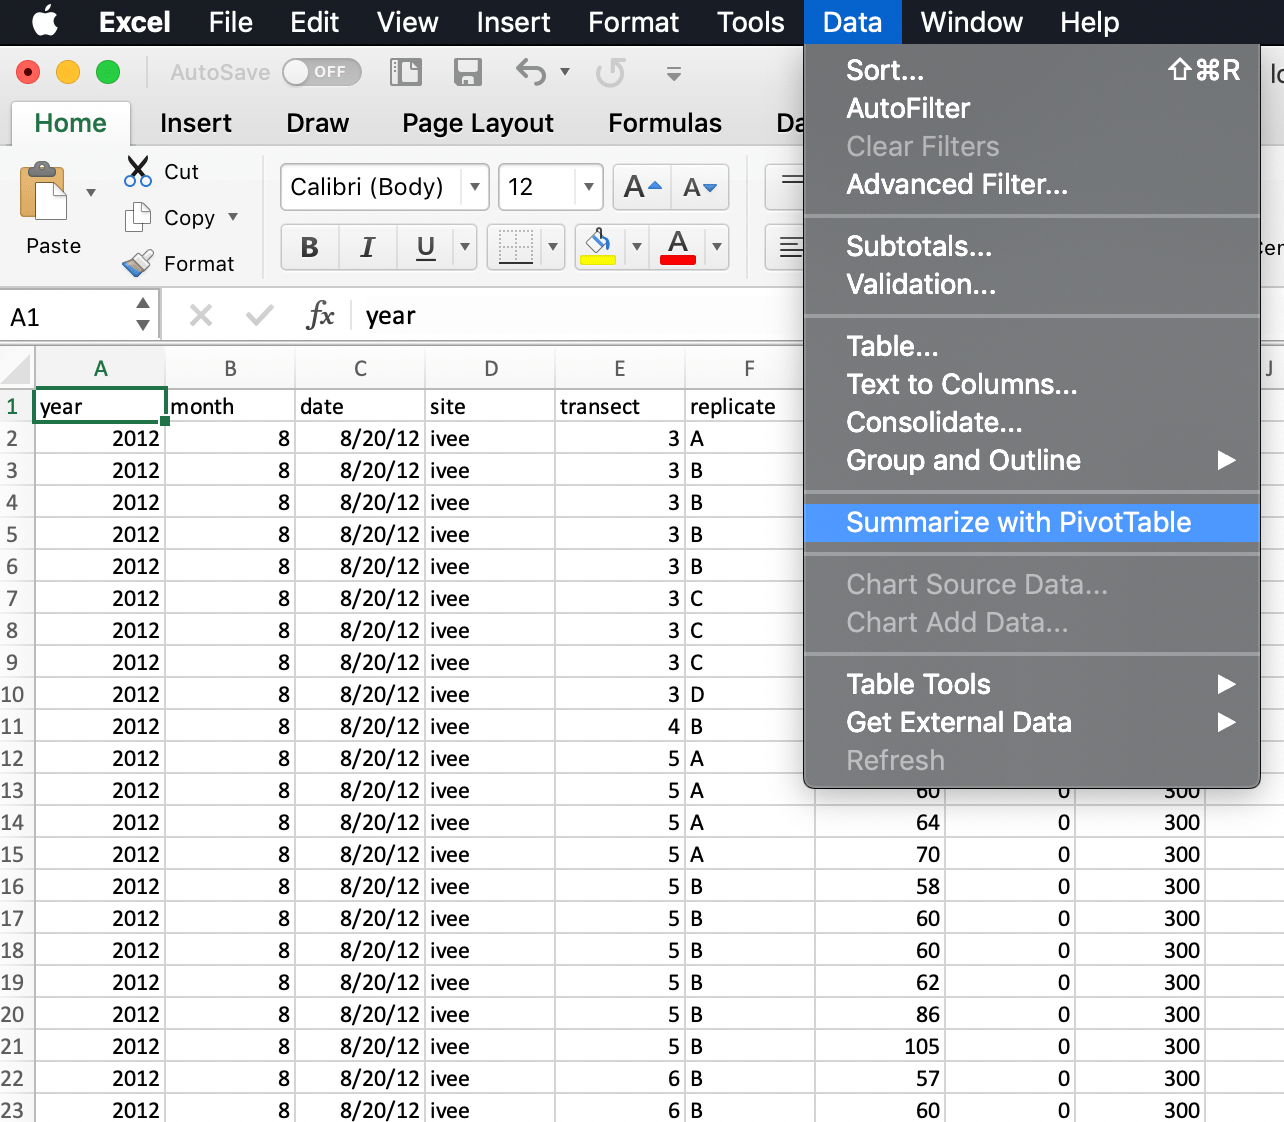Click the red Font Color swatch

point(678,247)
